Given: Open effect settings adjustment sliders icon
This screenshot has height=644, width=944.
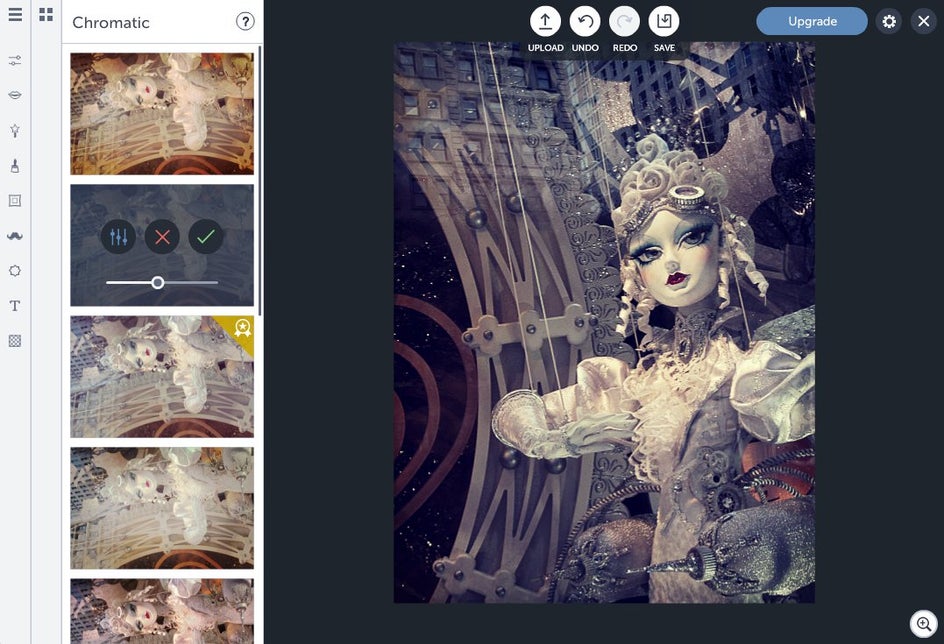Looking at the screenshot, I should click(x=119, y=237).
